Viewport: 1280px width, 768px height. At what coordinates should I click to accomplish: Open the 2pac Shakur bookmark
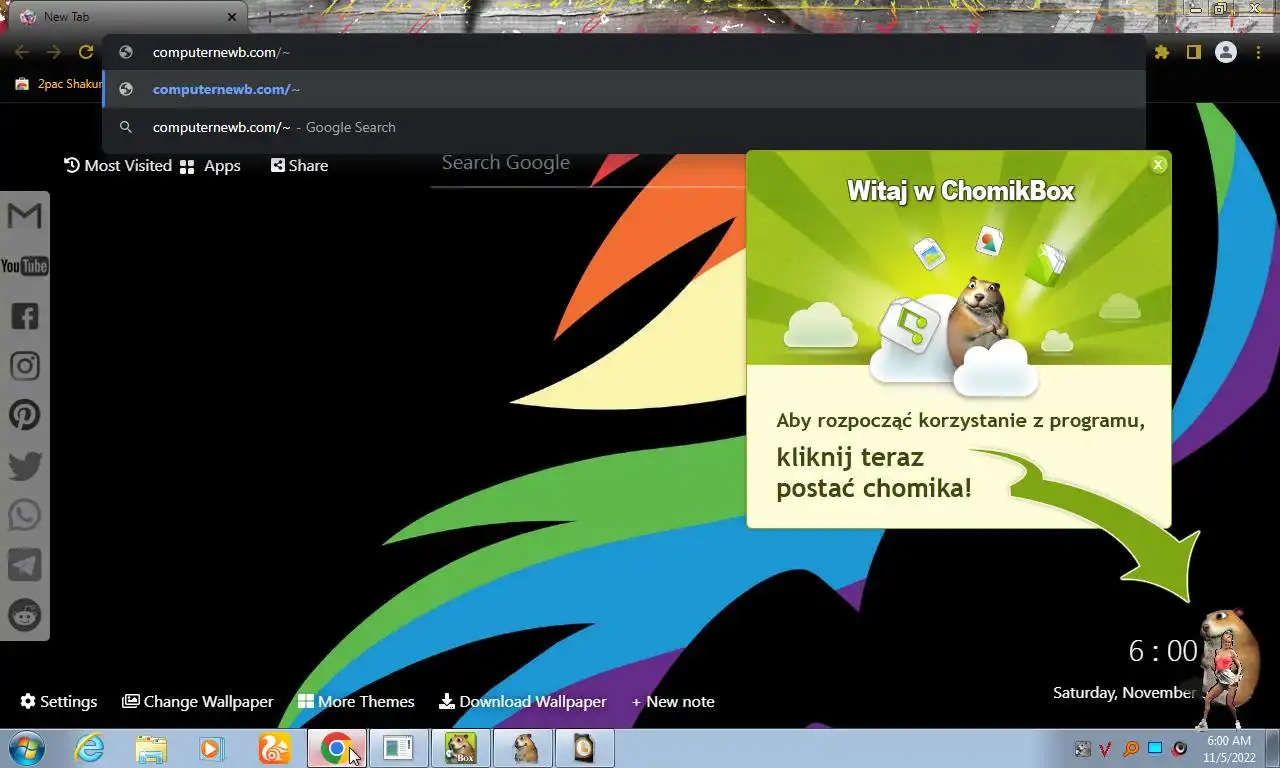pyautogui.click(x=58, y=84)
